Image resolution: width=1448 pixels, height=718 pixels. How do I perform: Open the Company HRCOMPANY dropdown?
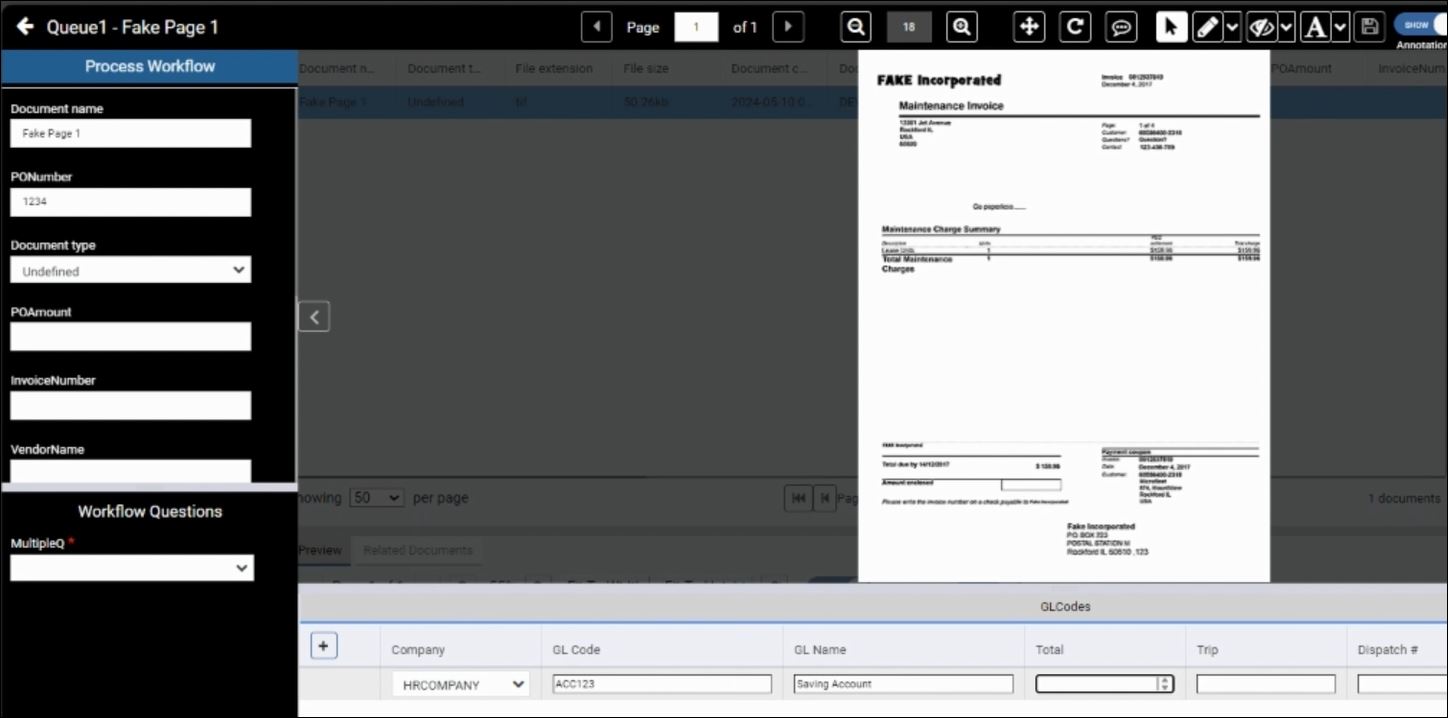coord(461,685)
